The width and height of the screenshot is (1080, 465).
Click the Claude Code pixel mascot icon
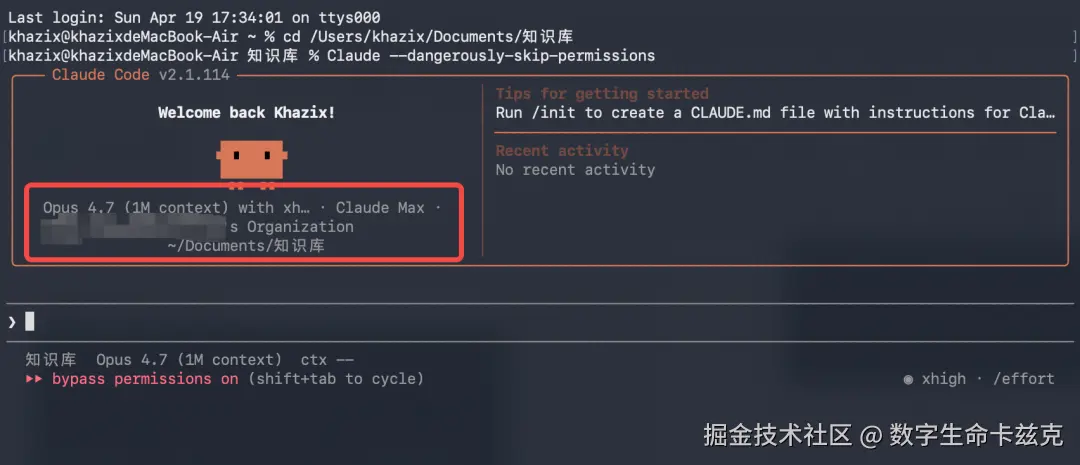coord(252,163)
